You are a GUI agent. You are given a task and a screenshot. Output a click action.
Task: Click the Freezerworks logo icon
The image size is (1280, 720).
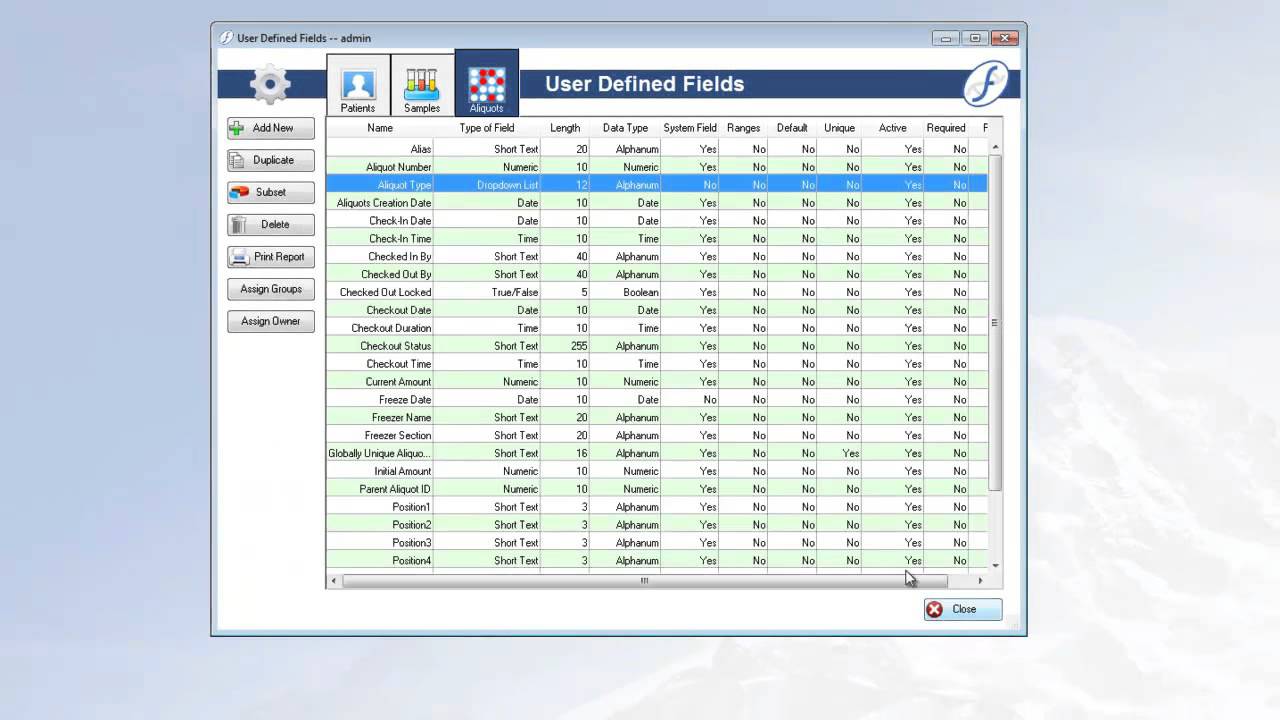click(986, 84)
